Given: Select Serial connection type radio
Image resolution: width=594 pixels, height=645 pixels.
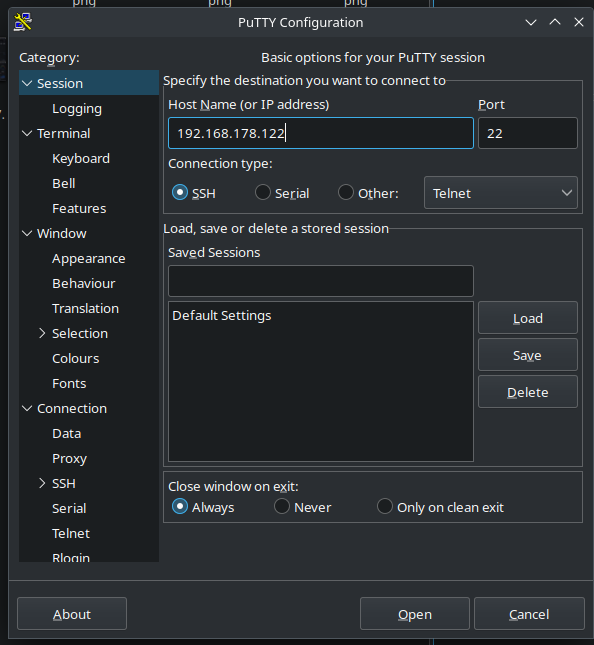Looking at the screenshot, I should [262, 192].
